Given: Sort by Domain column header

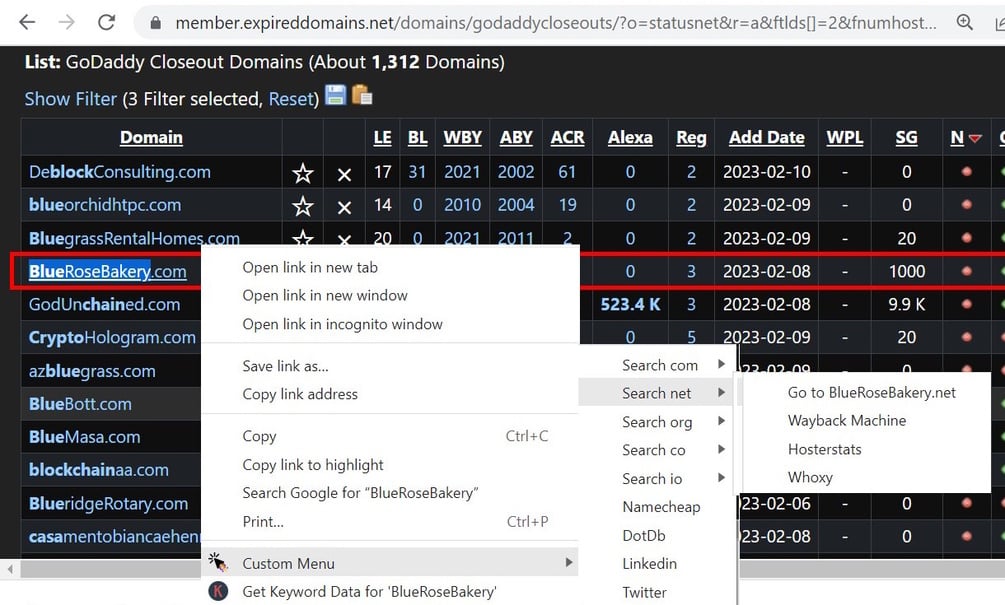Looking at the screenshot, I should pyautogui.click(x=151, y=137).
